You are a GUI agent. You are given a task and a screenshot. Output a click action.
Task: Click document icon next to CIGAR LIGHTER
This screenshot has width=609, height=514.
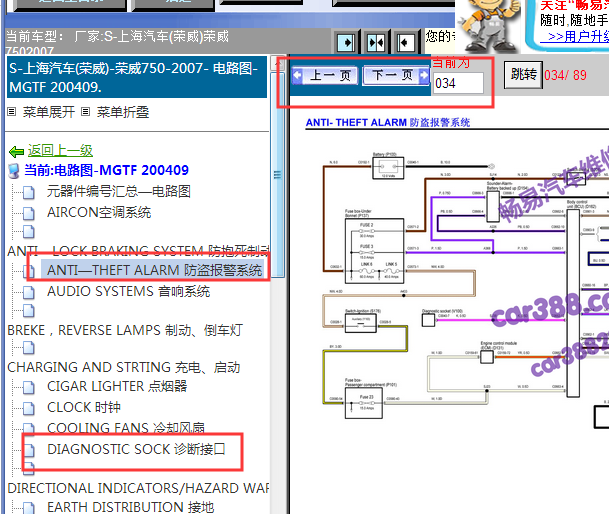[28, 387]
